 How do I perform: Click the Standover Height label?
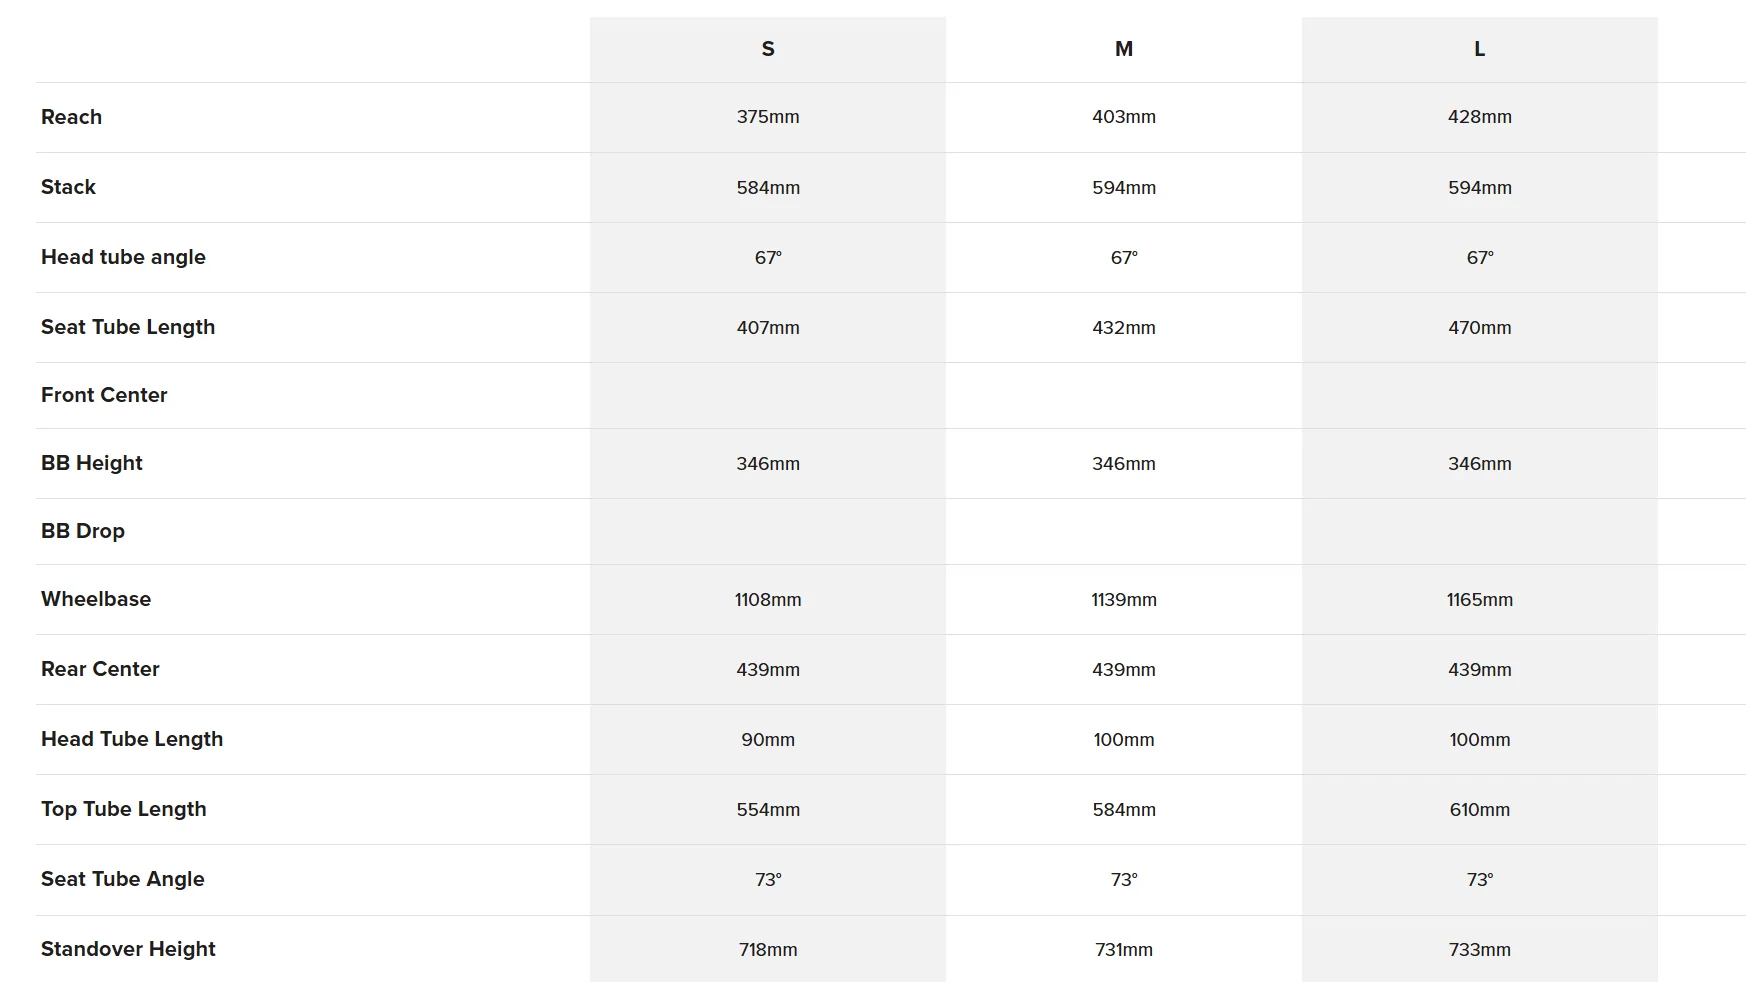pos(128,949)
